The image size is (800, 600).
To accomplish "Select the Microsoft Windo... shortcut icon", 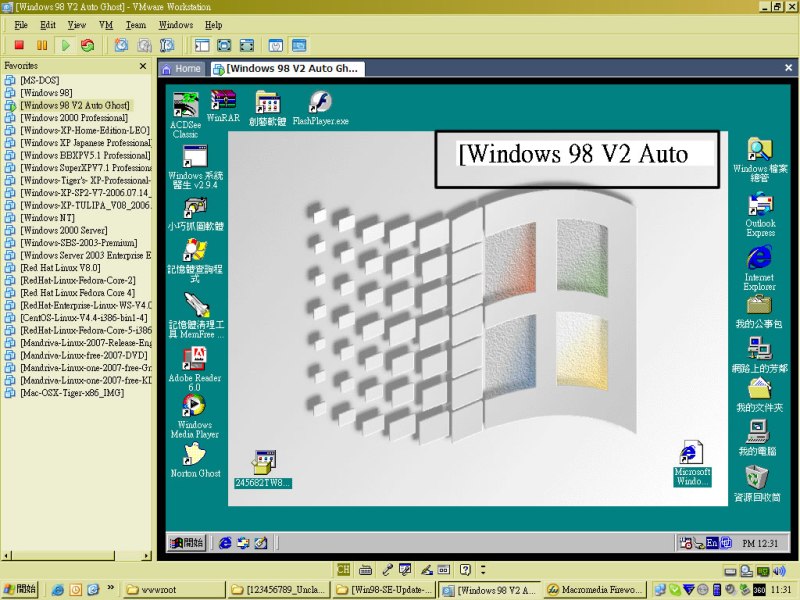I will click(x=691, y=463).
